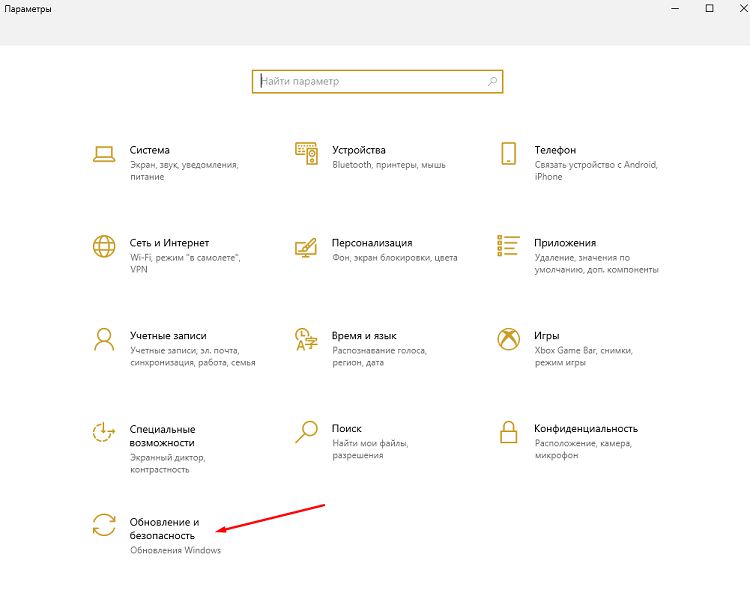Screen dimensions: 750x590
Task: Open the Игры Xbox icon
Action: [x=508, y=339]
